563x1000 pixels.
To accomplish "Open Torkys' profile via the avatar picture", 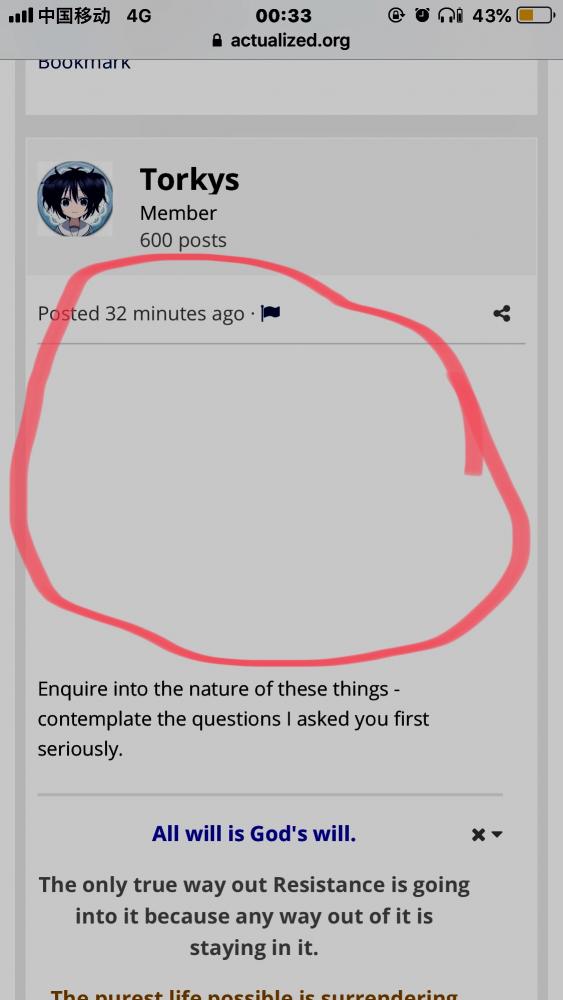I will click(75, 199).
